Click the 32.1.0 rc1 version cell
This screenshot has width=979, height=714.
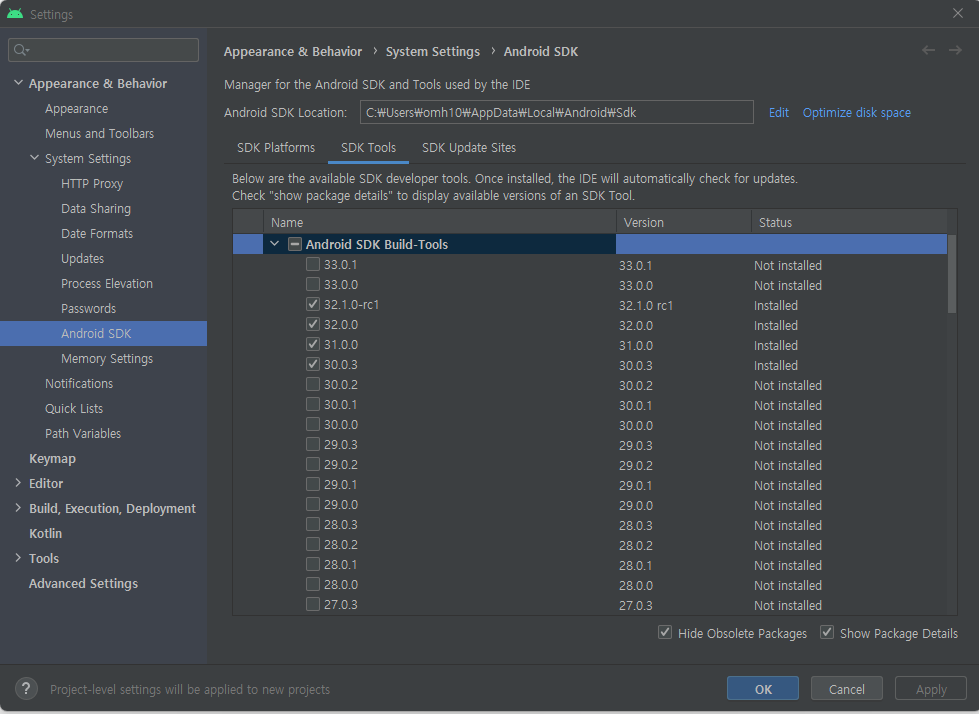pos(646,305)
